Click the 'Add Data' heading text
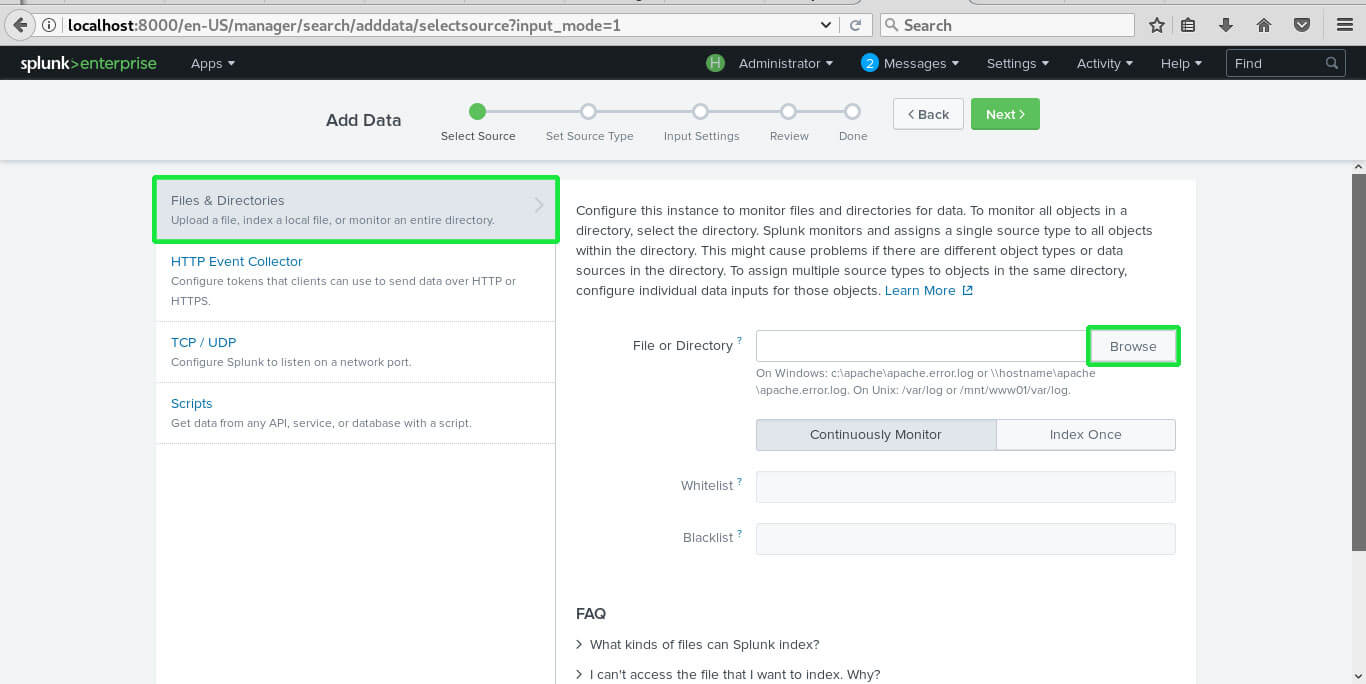This screenshot has width=1366, height=684. tap(363, 120)
